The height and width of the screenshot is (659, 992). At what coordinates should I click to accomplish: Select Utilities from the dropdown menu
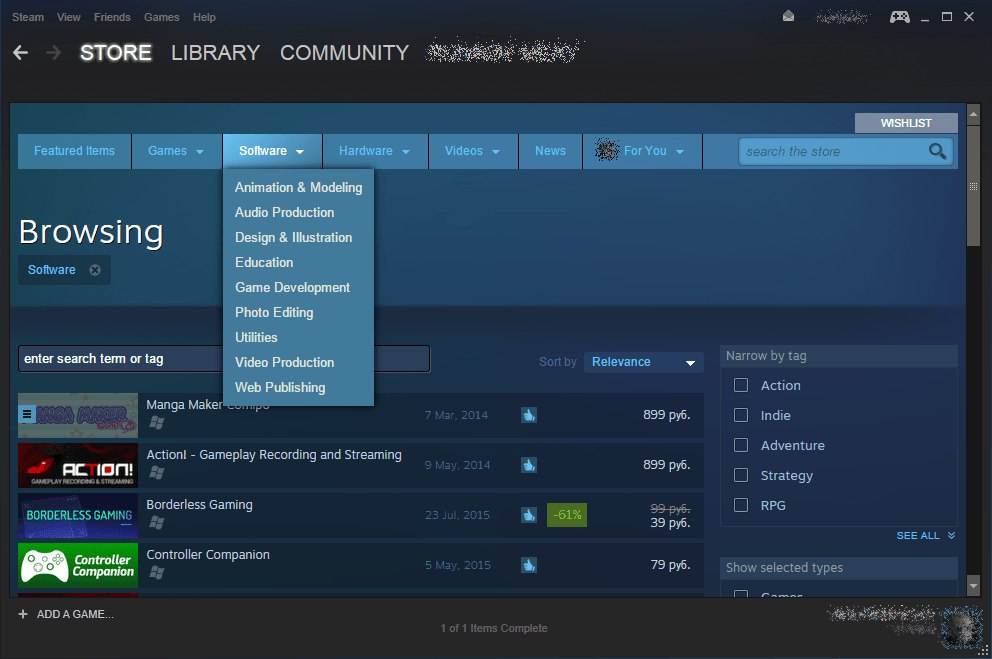point(299,337)
